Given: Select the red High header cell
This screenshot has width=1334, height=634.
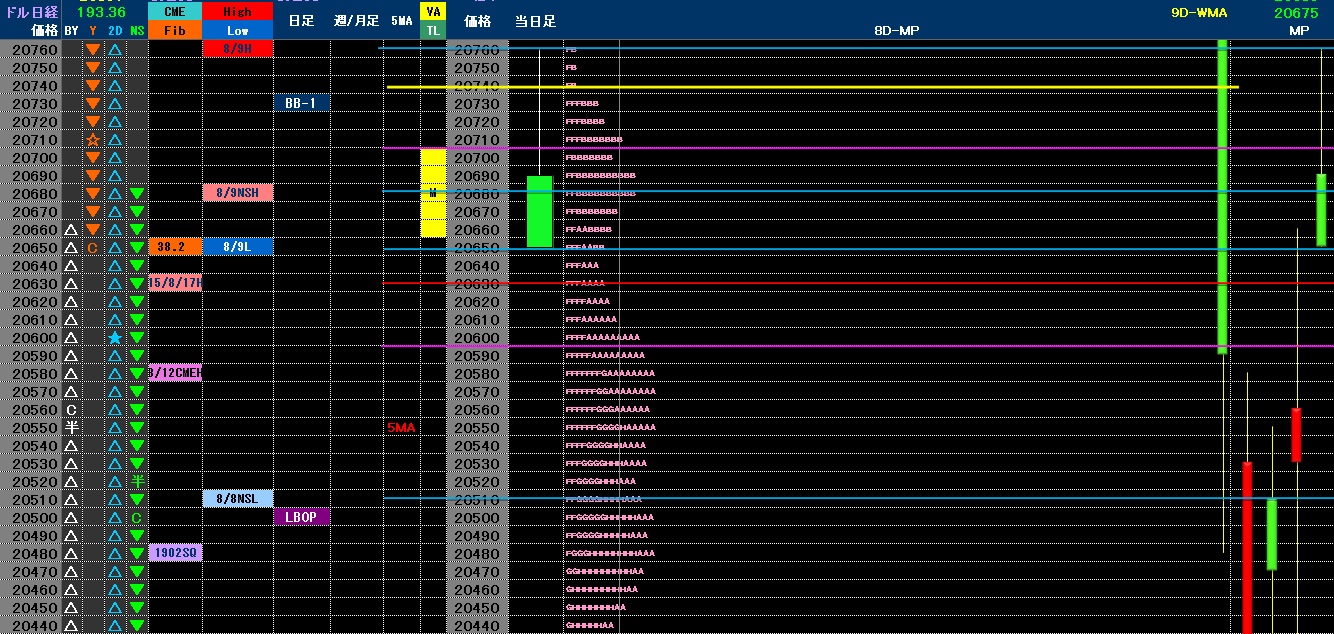Looking at the screenshot, I should coord(237,12).
